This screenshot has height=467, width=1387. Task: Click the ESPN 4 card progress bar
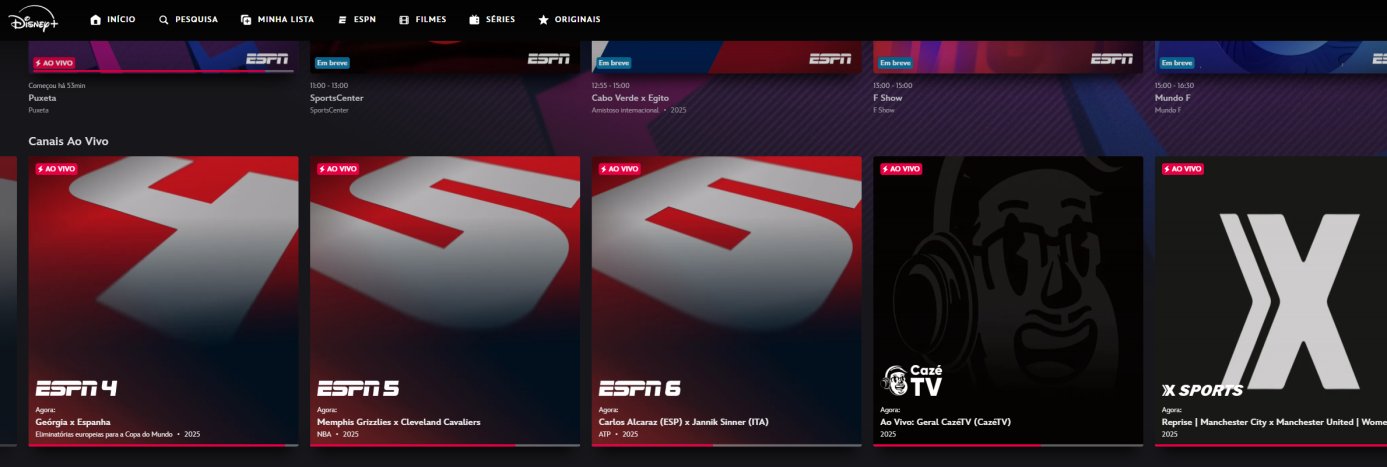tap(164, 445)
